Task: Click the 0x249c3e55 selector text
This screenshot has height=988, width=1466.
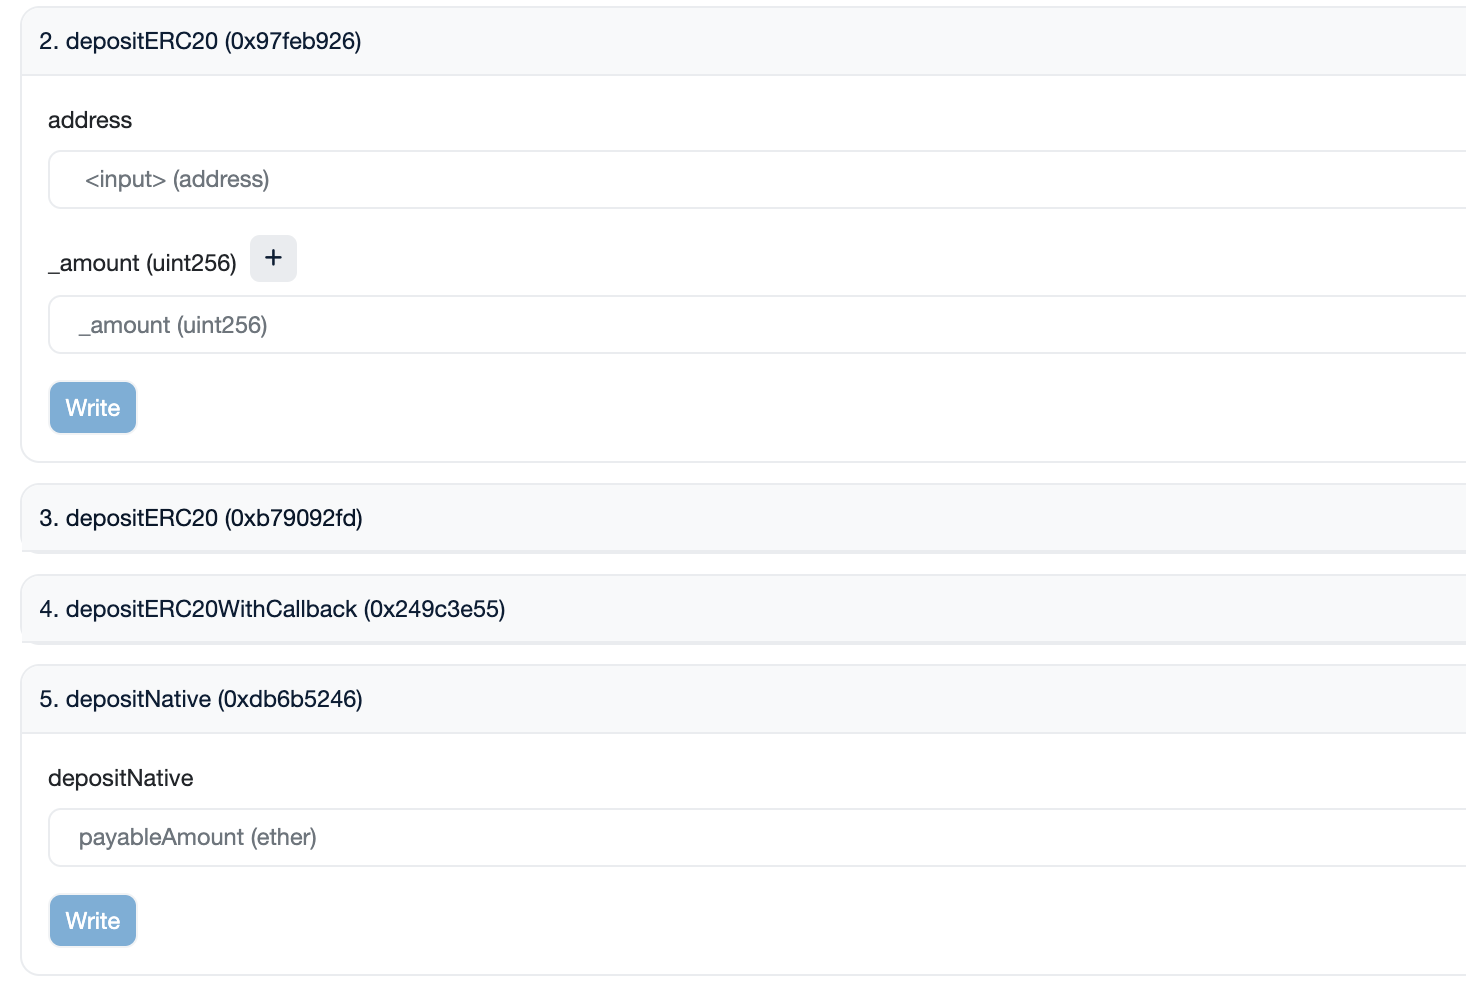Action: 434,609
